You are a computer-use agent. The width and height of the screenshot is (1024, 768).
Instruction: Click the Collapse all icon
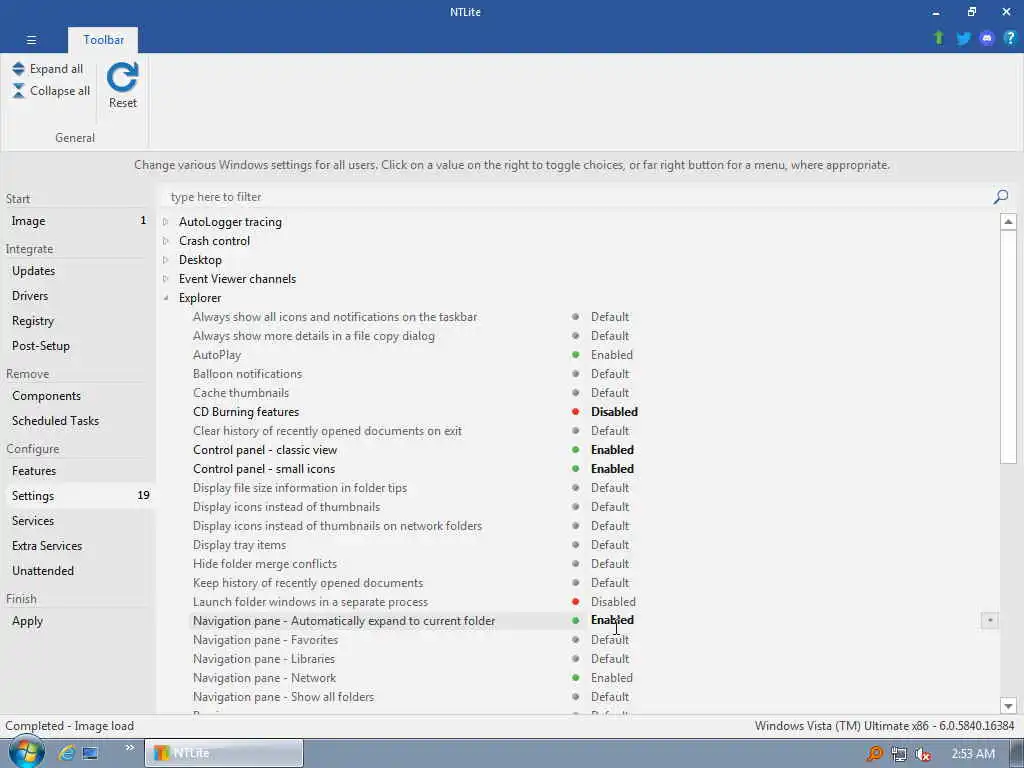18,91
